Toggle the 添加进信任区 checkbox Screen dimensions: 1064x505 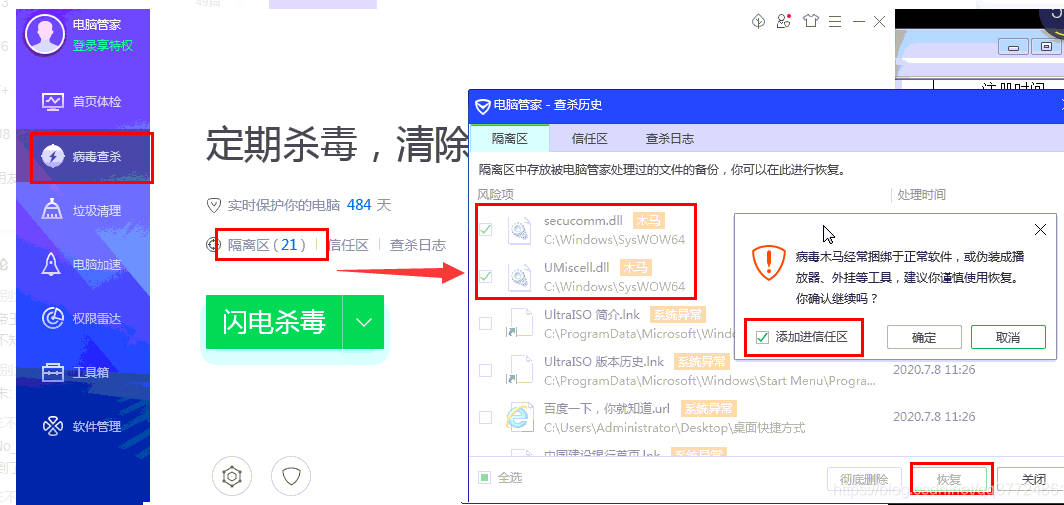(762, 337)
